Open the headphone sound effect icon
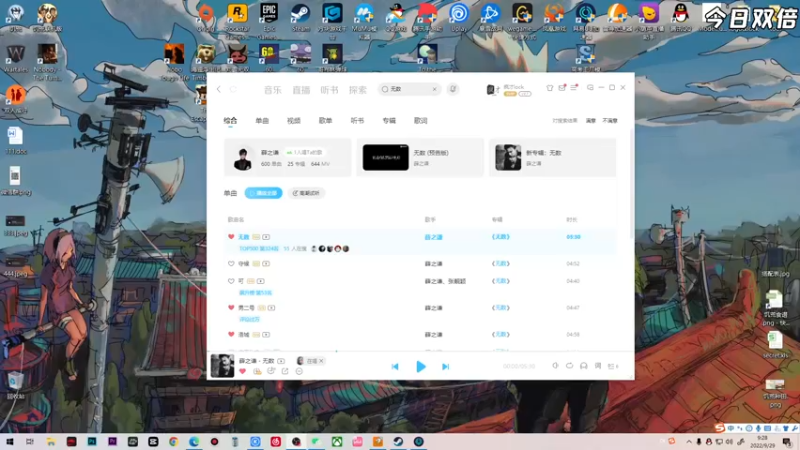800x450 pixels. [584, 366]
